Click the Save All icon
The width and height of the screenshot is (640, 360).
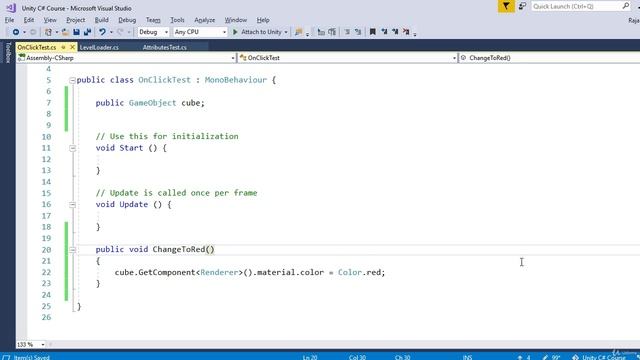pos(87,32)
